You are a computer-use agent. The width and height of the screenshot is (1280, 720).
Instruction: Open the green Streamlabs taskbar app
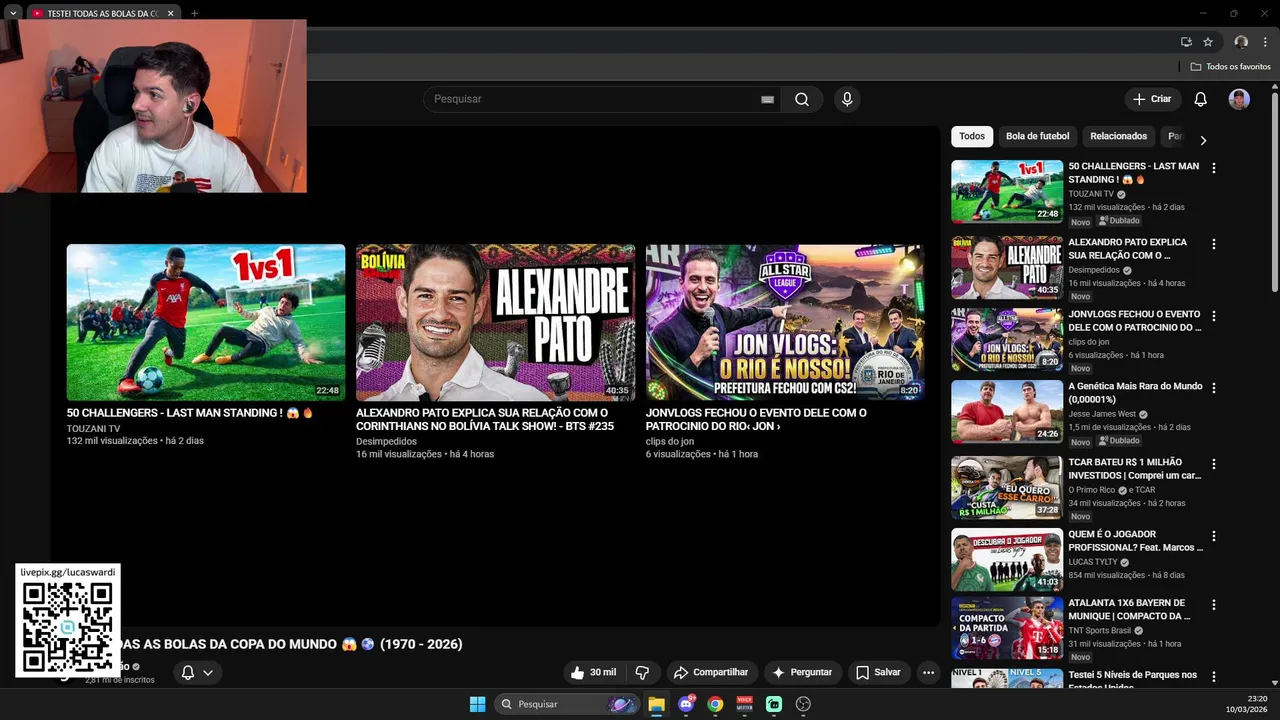[x=774, y=704]
